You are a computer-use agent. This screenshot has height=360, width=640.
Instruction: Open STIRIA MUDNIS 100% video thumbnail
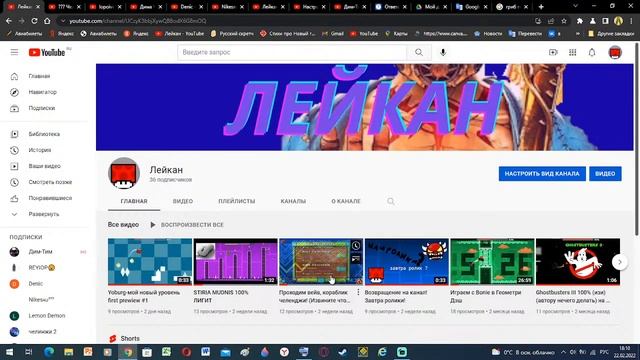click(x=236, y=262)
